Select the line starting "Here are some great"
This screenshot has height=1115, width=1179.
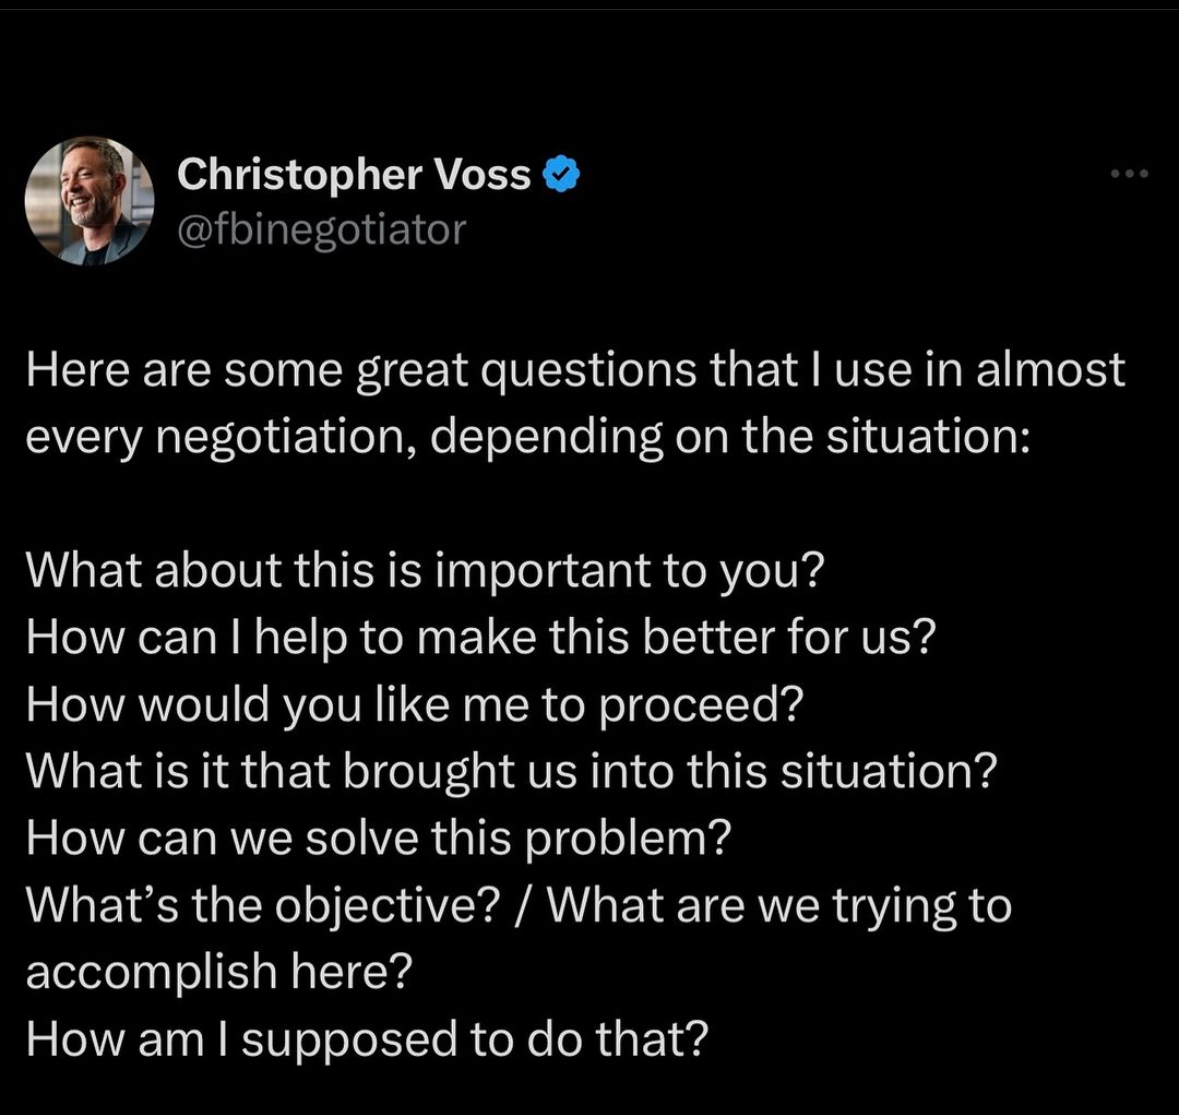pyautogui.click(x=576, y=371)
